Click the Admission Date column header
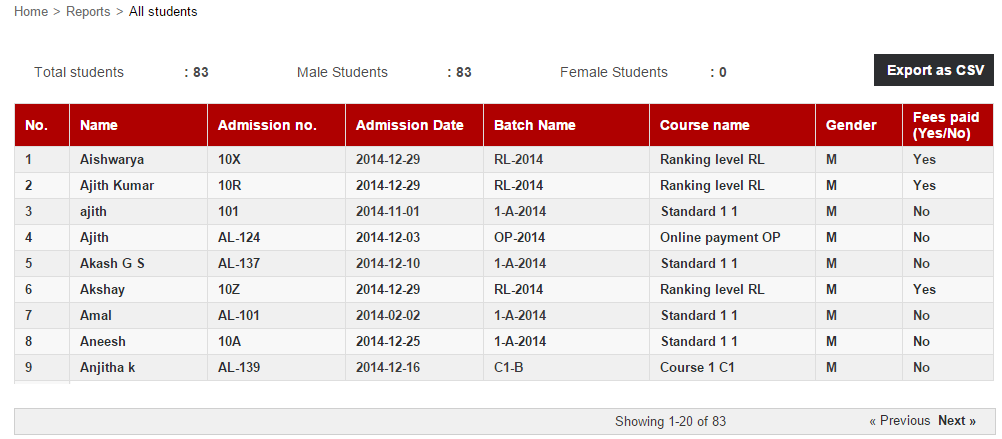 (410, 125)
